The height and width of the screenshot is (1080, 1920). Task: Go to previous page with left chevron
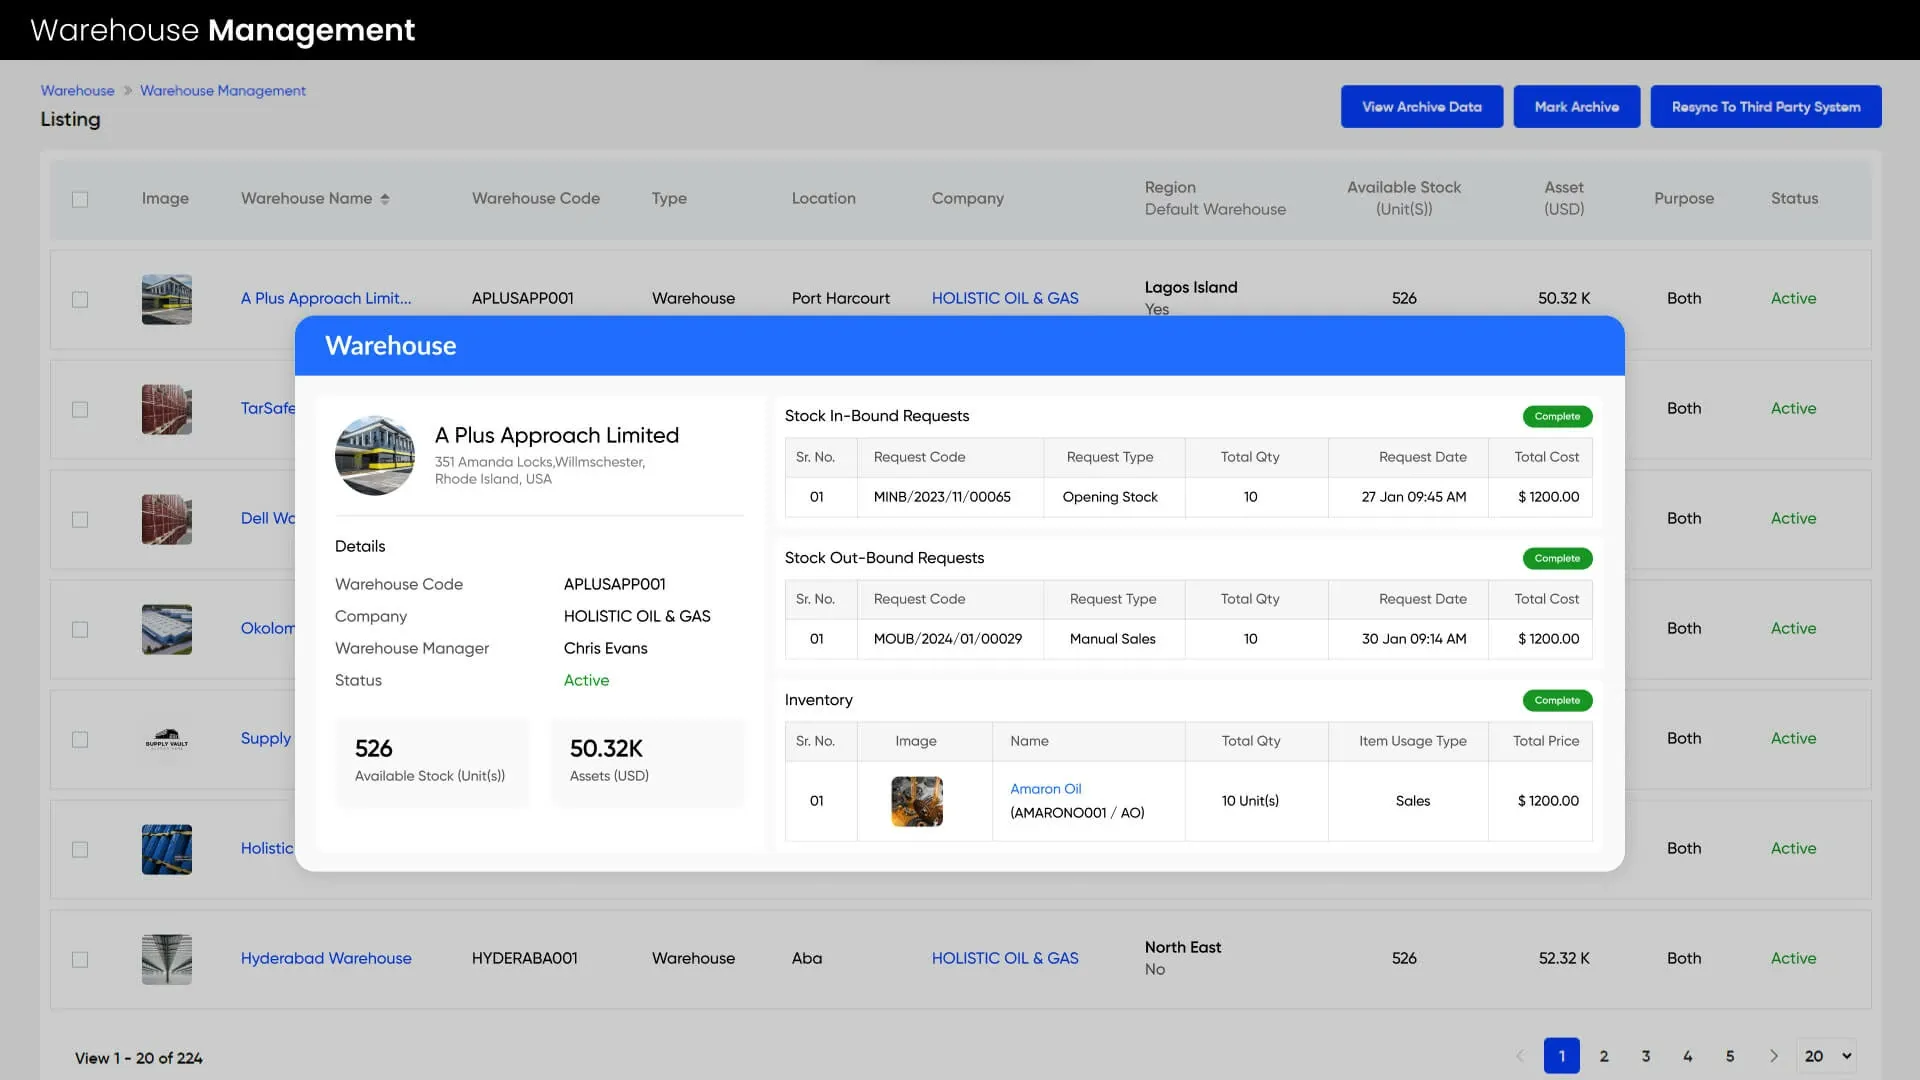click(1519, 1056)
